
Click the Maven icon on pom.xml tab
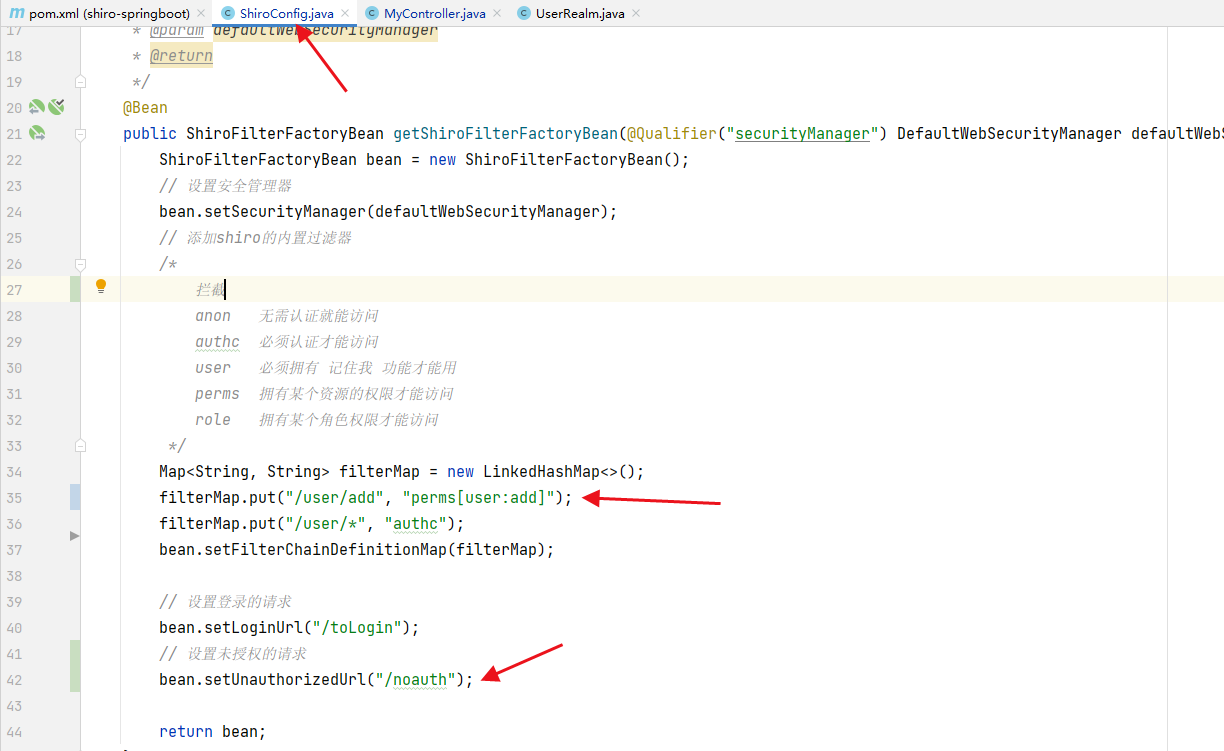point(16,13)
